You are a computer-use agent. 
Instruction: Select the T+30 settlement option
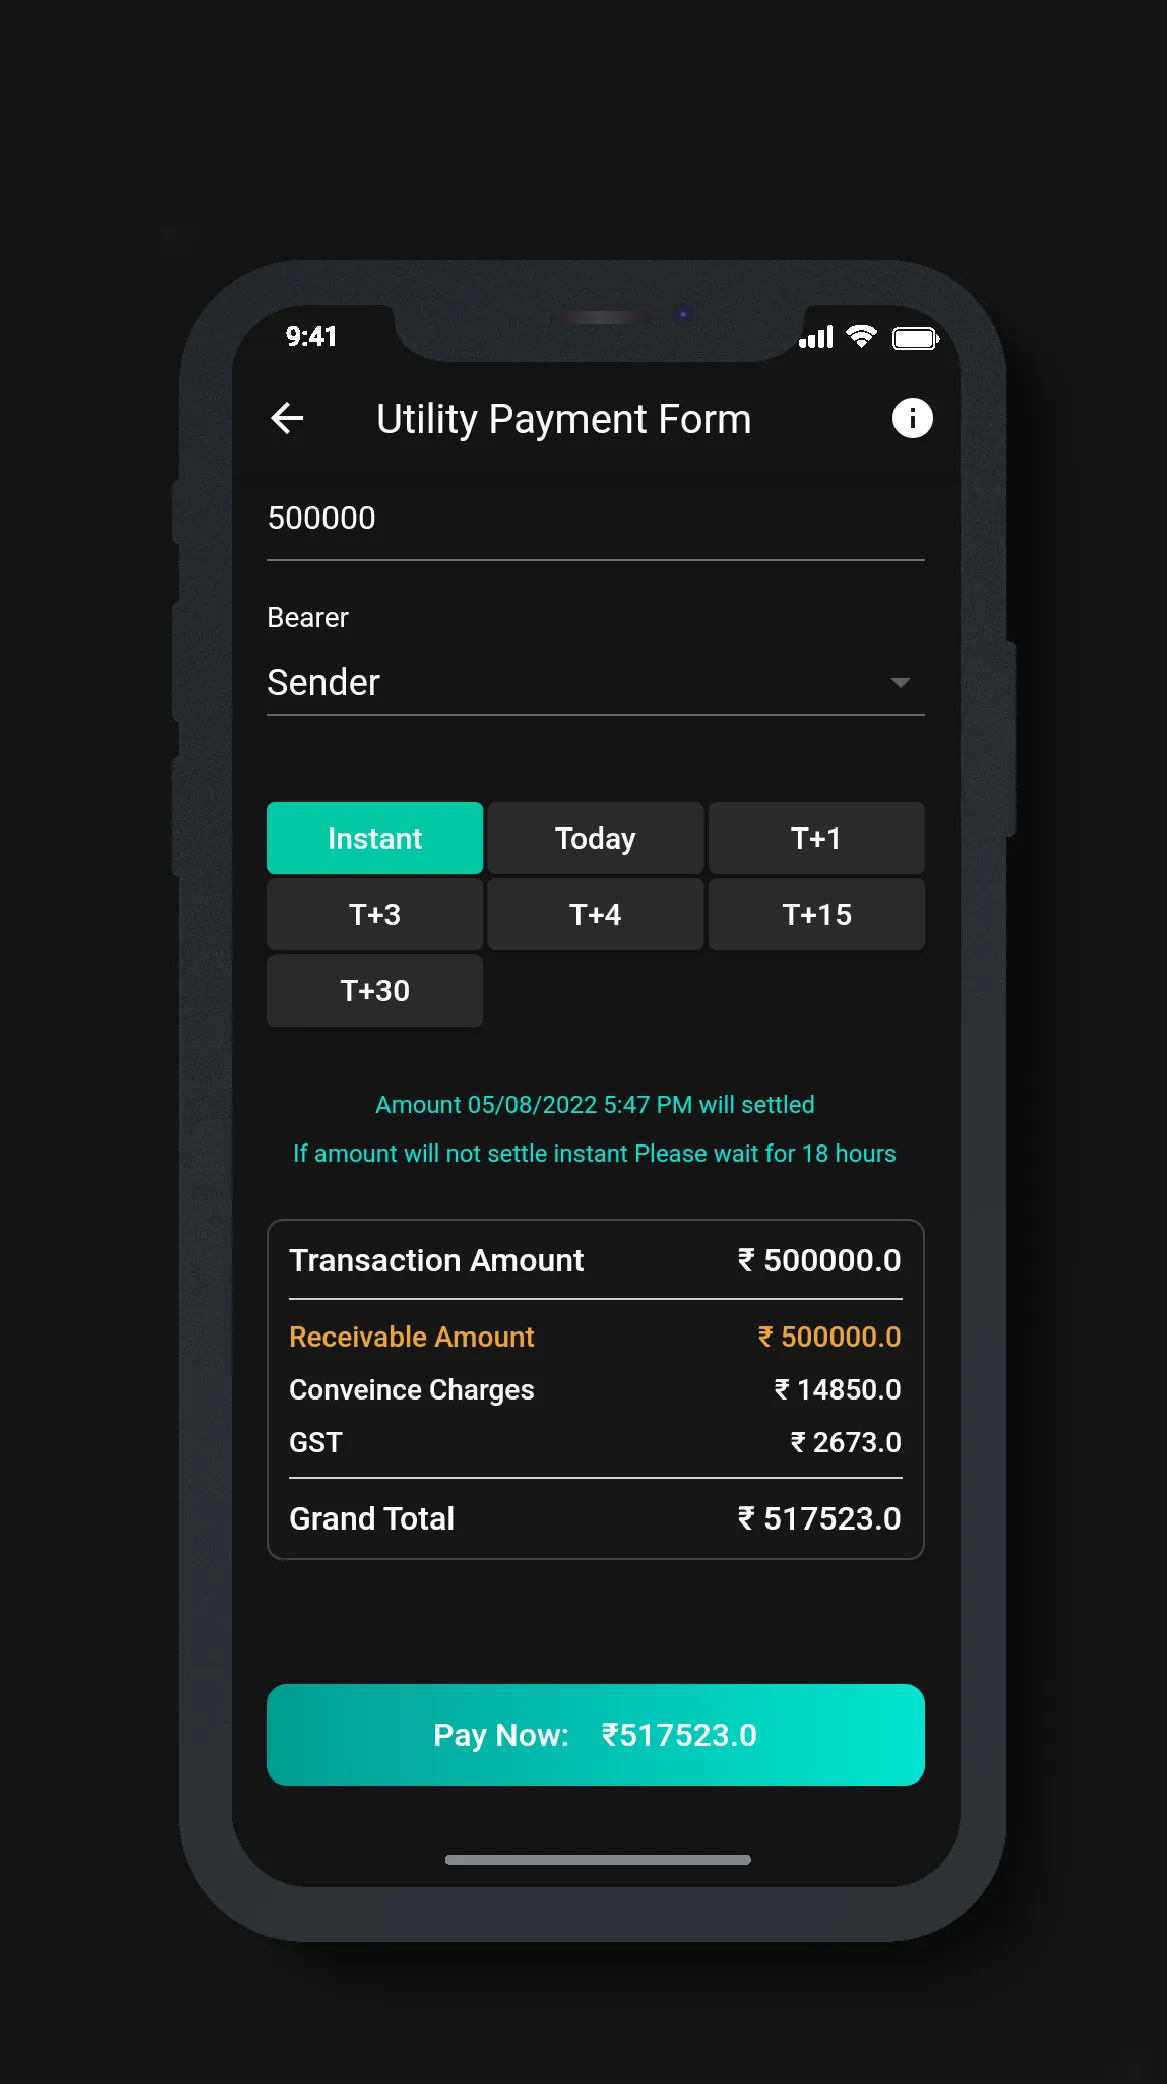click(x=375, y=990)
